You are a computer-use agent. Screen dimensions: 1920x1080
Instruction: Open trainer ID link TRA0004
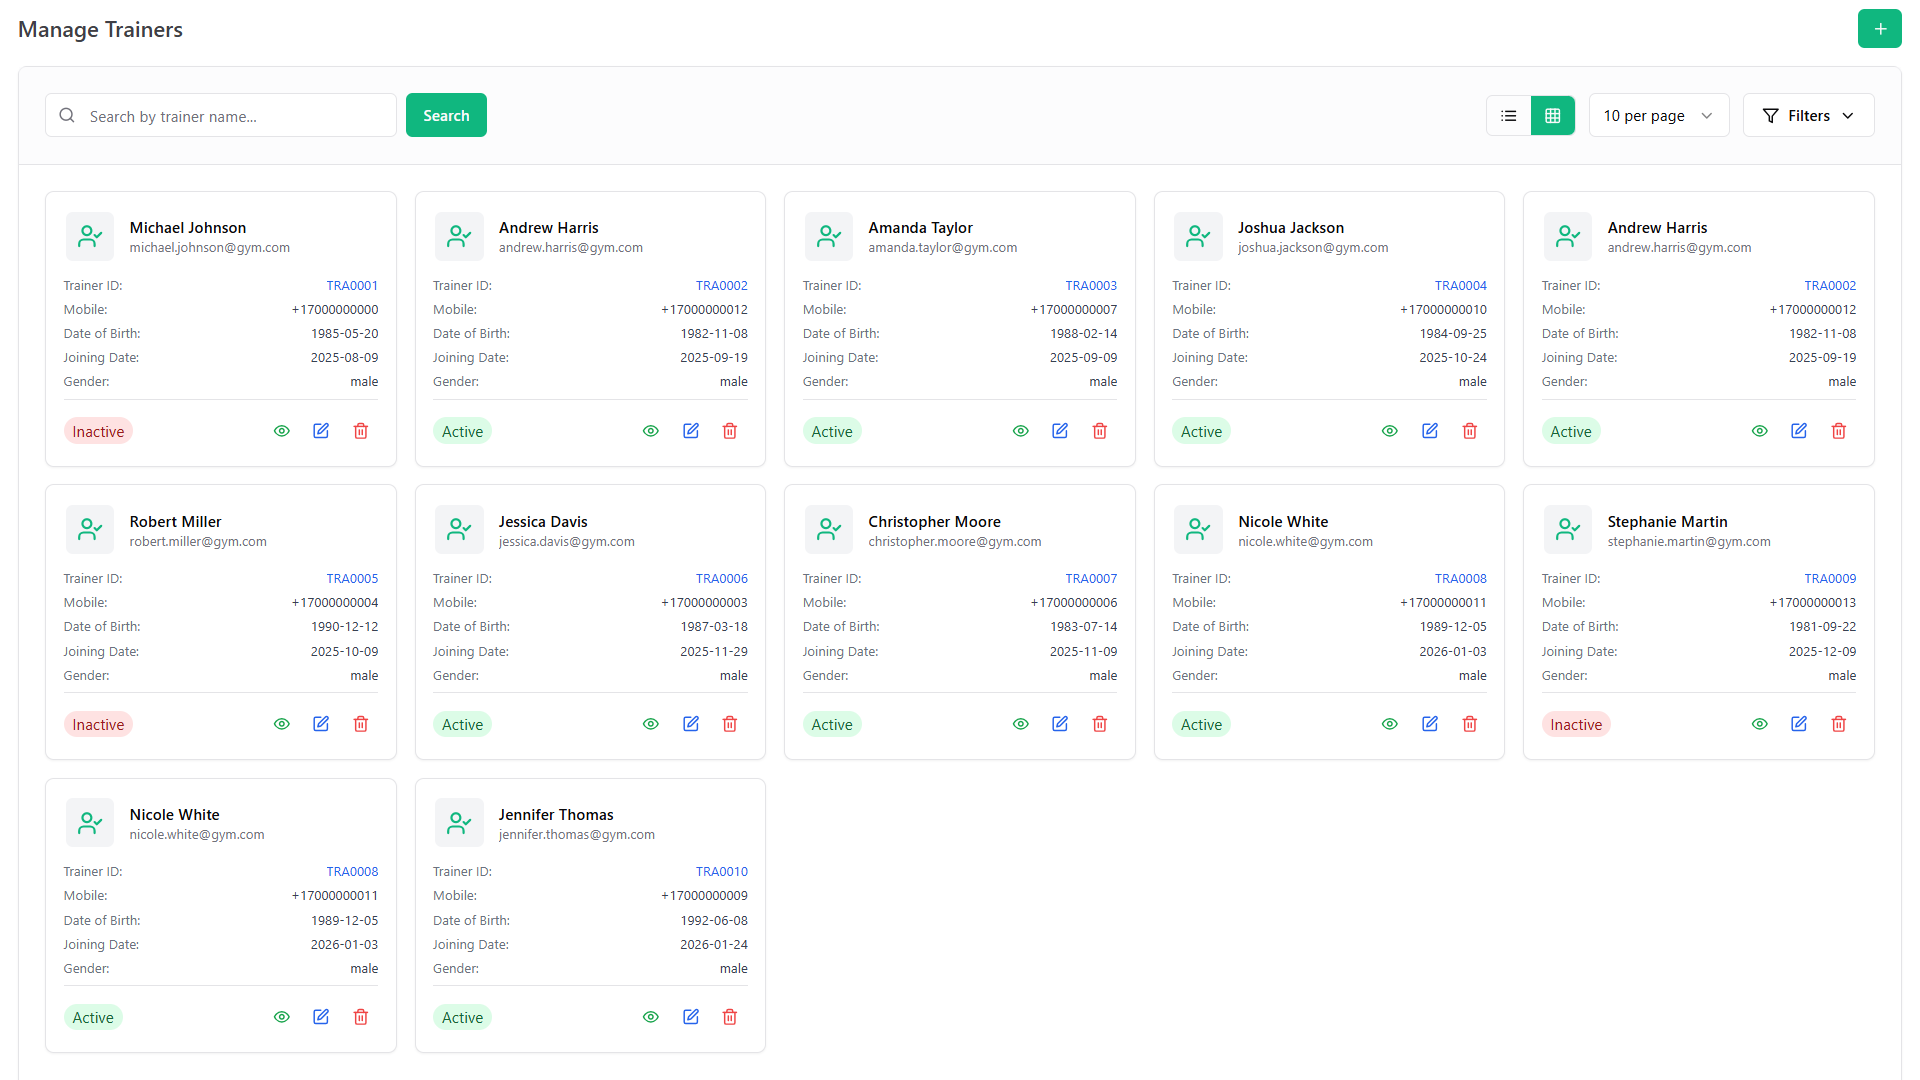pos(1461,286)
